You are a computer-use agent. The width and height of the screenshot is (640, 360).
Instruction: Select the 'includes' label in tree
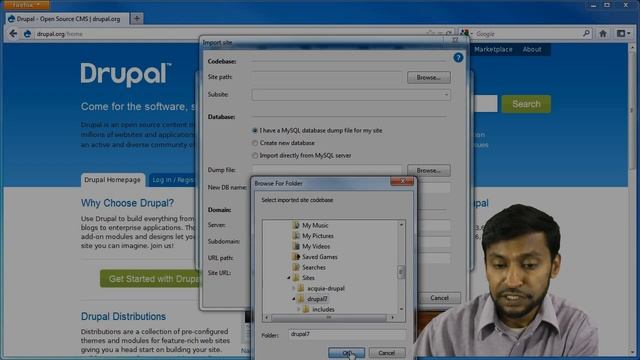coord(323,309)
